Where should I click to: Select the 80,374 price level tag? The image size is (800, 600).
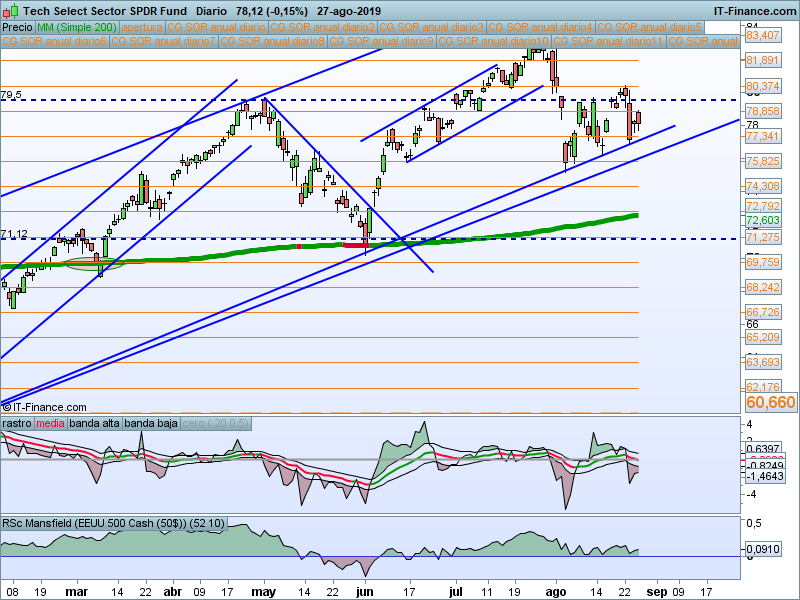pos(763,86)
